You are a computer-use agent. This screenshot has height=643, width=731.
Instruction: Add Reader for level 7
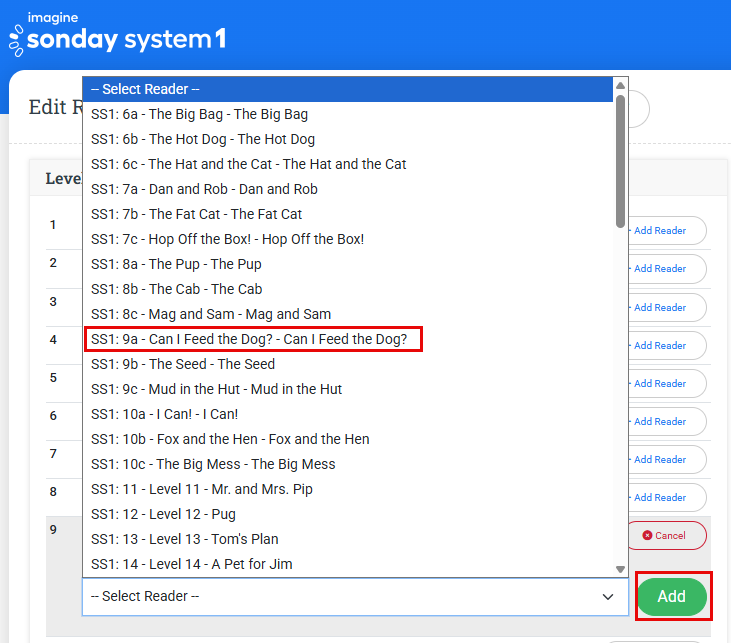[x=666, y=459]
